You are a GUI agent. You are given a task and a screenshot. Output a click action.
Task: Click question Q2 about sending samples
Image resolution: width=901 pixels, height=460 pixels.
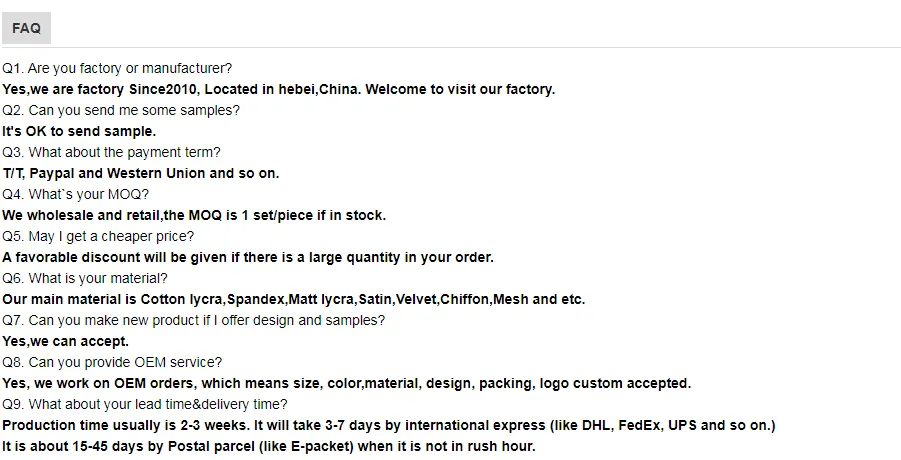click(x=121, y=110)
